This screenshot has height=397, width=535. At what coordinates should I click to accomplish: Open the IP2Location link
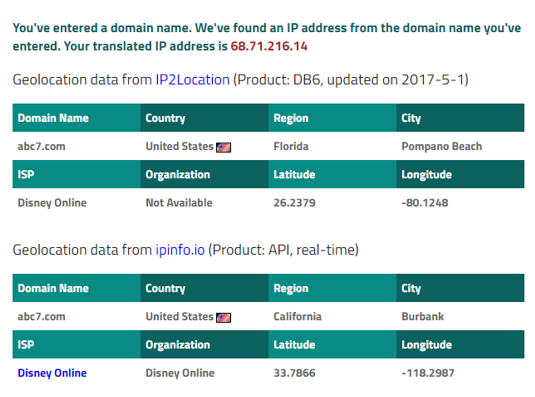click(x=192, y=80)
